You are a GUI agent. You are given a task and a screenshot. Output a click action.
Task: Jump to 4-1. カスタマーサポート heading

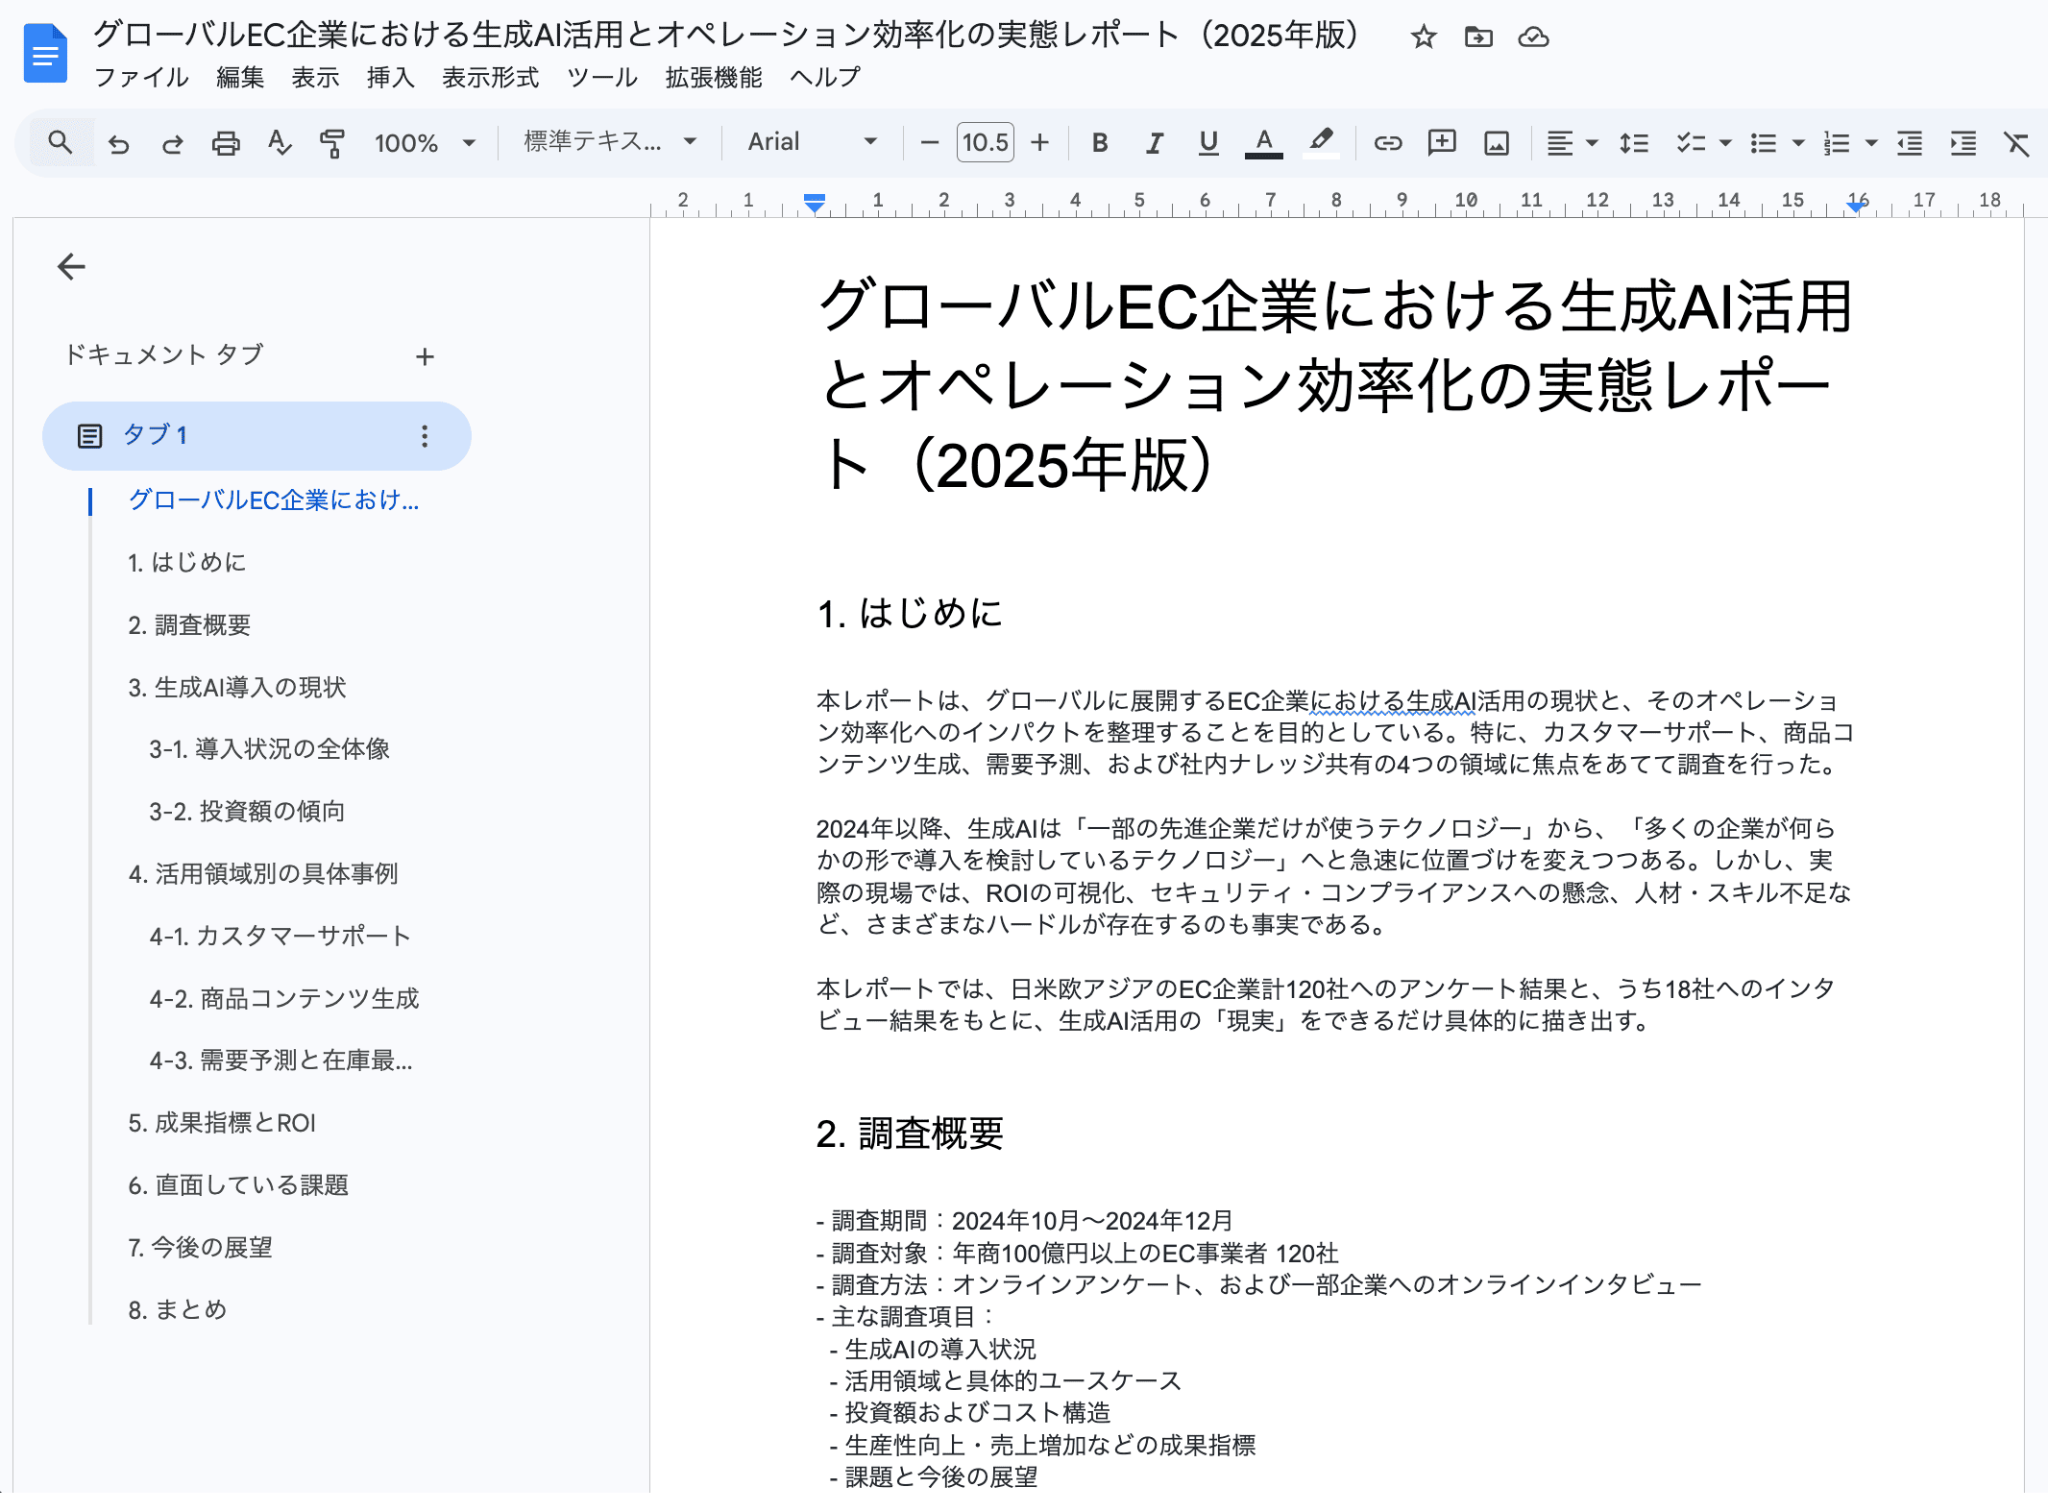tap(280, 936)
